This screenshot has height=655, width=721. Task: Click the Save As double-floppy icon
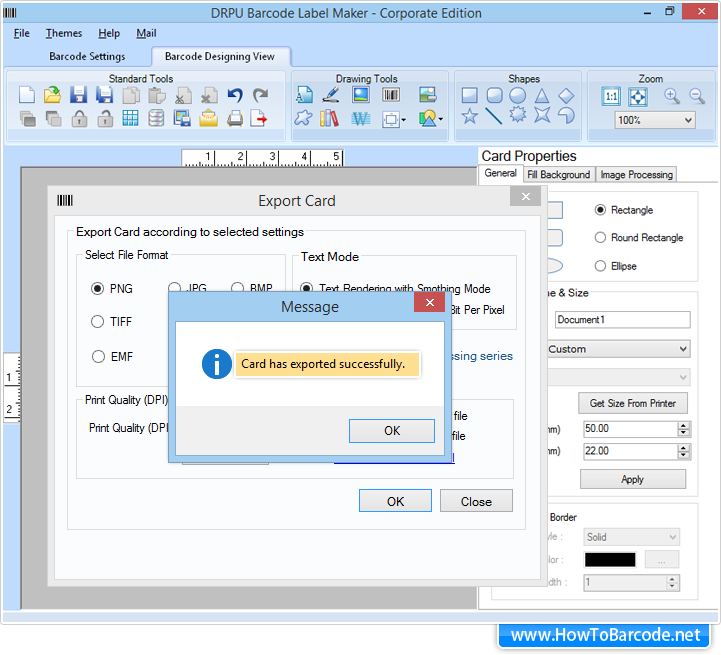pyautogui.click(x=104, y=95)
